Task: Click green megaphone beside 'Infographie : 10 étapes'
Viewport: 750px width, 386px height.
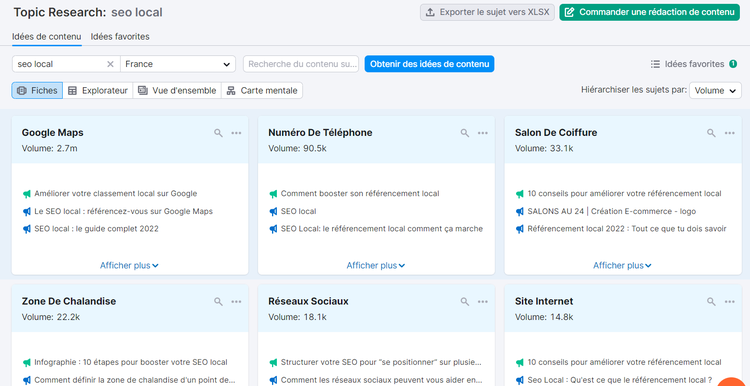Action: [x=27, y=363]
